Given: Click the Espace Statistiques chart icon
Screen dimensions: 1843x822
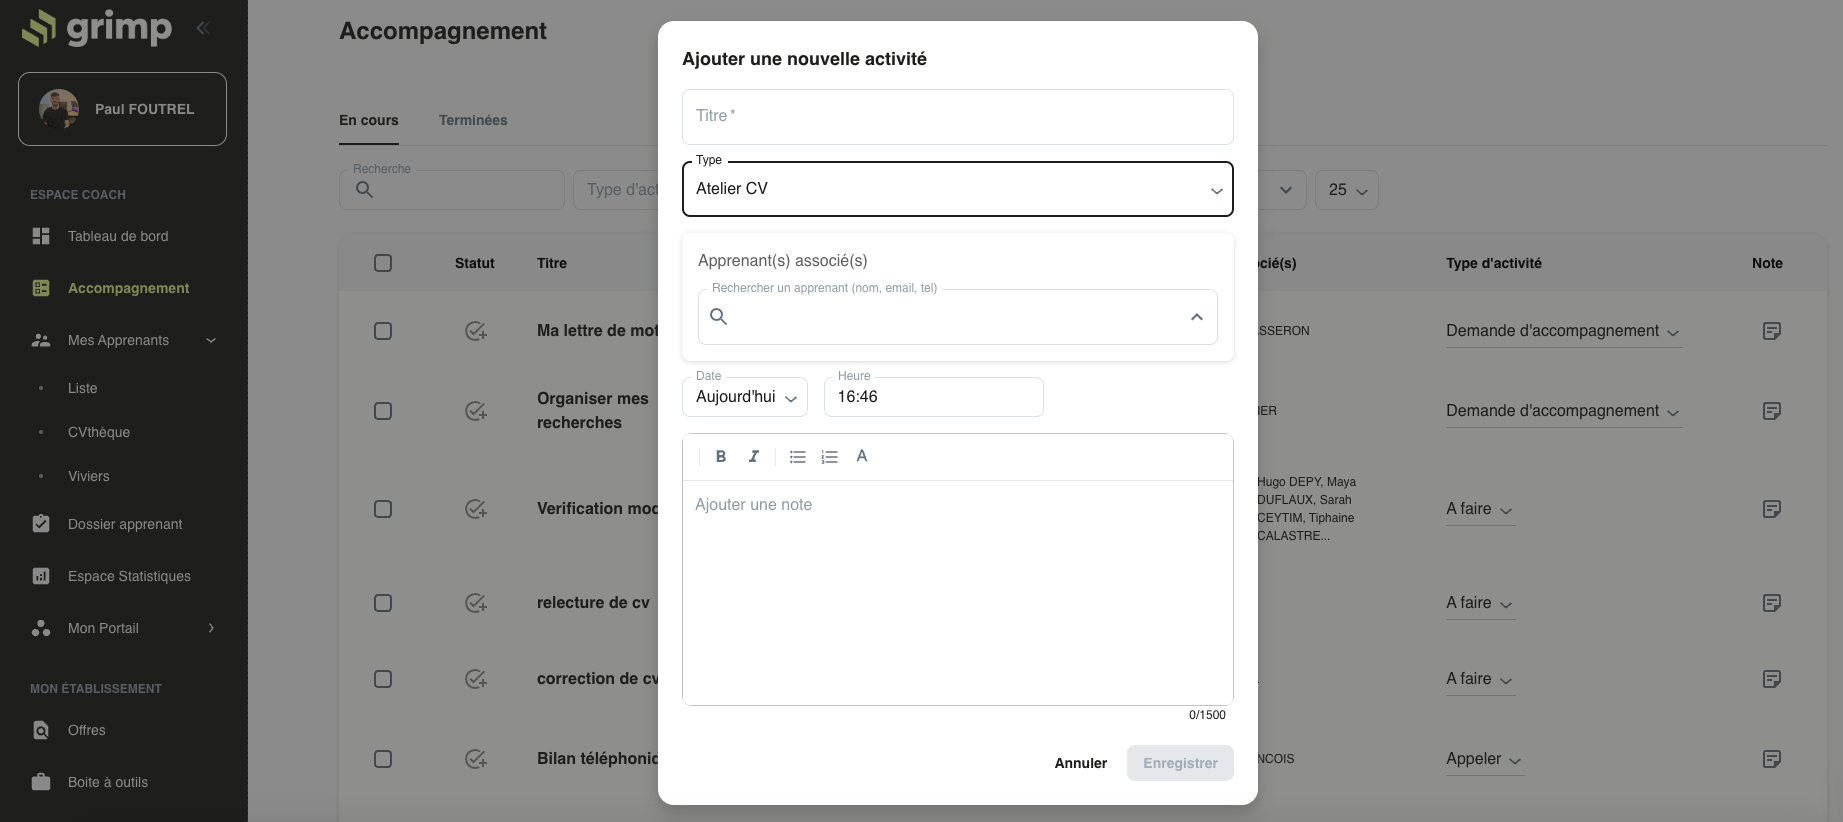Looking at the screenshot, I should pyautogui.click(x=41, y=576).
